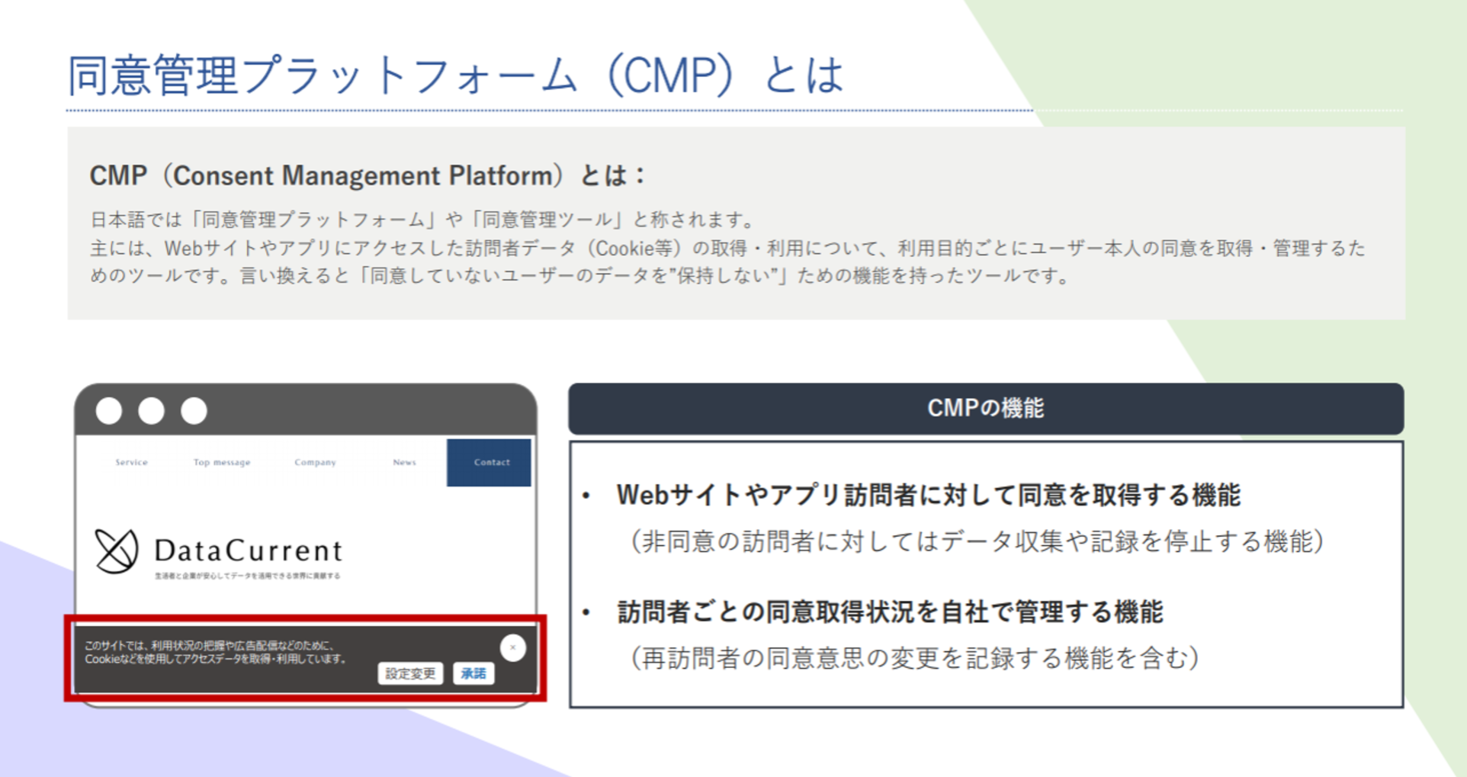Accept cookies via the 承諾 button
Screen dimensions: 1467x777
pos(472,673)
